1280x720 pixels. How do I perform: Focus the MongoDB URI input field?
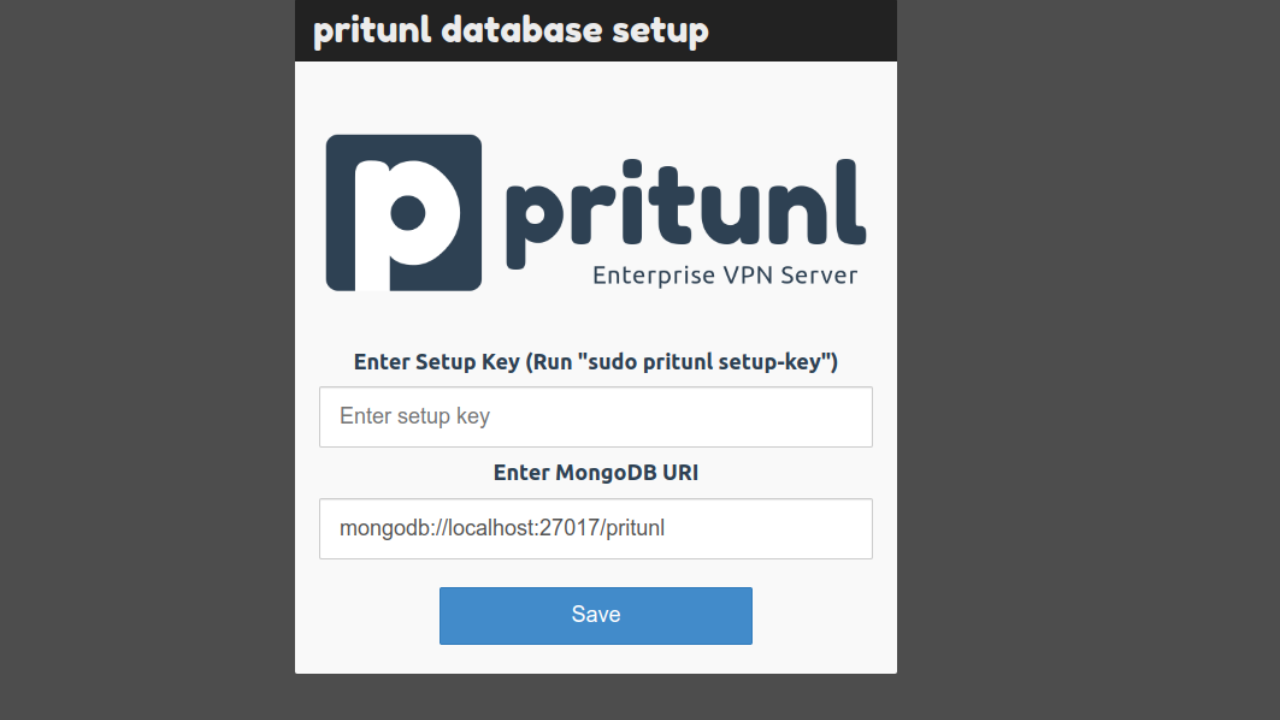tap(596, 529)
